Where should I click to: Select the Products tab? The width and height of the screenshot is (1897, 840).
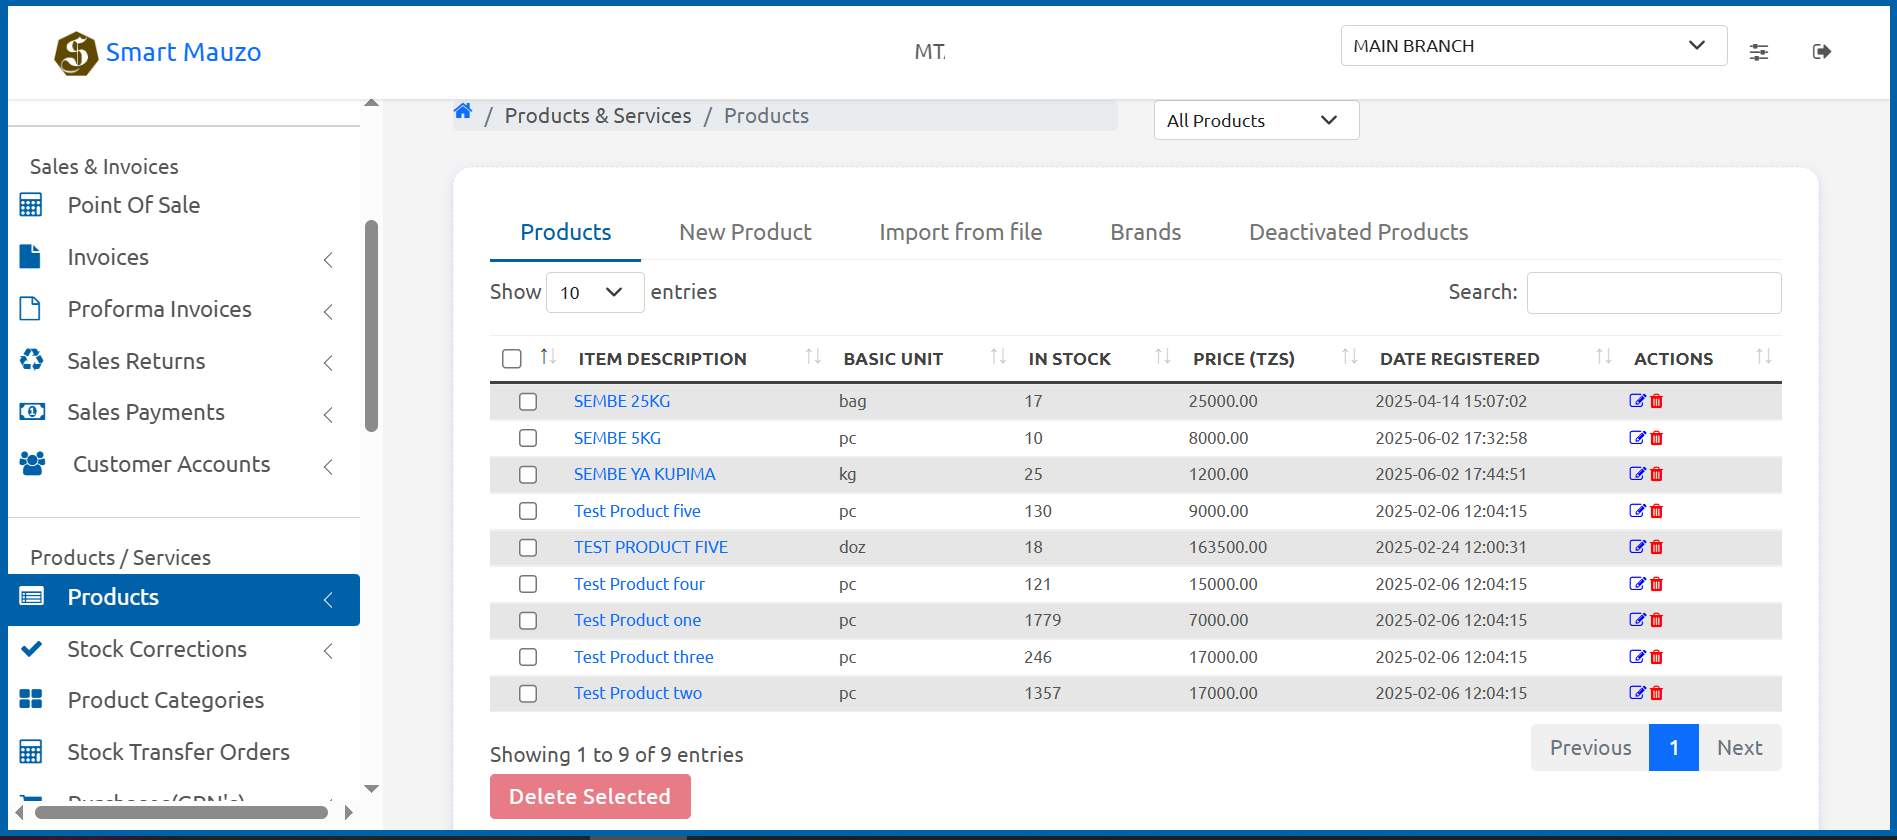565,232
